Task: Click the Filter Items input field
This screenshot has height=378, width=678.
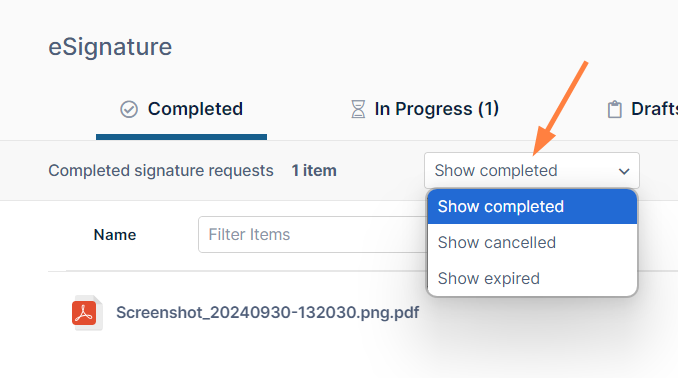Action: pyautogui.click(x=313, y=234)
